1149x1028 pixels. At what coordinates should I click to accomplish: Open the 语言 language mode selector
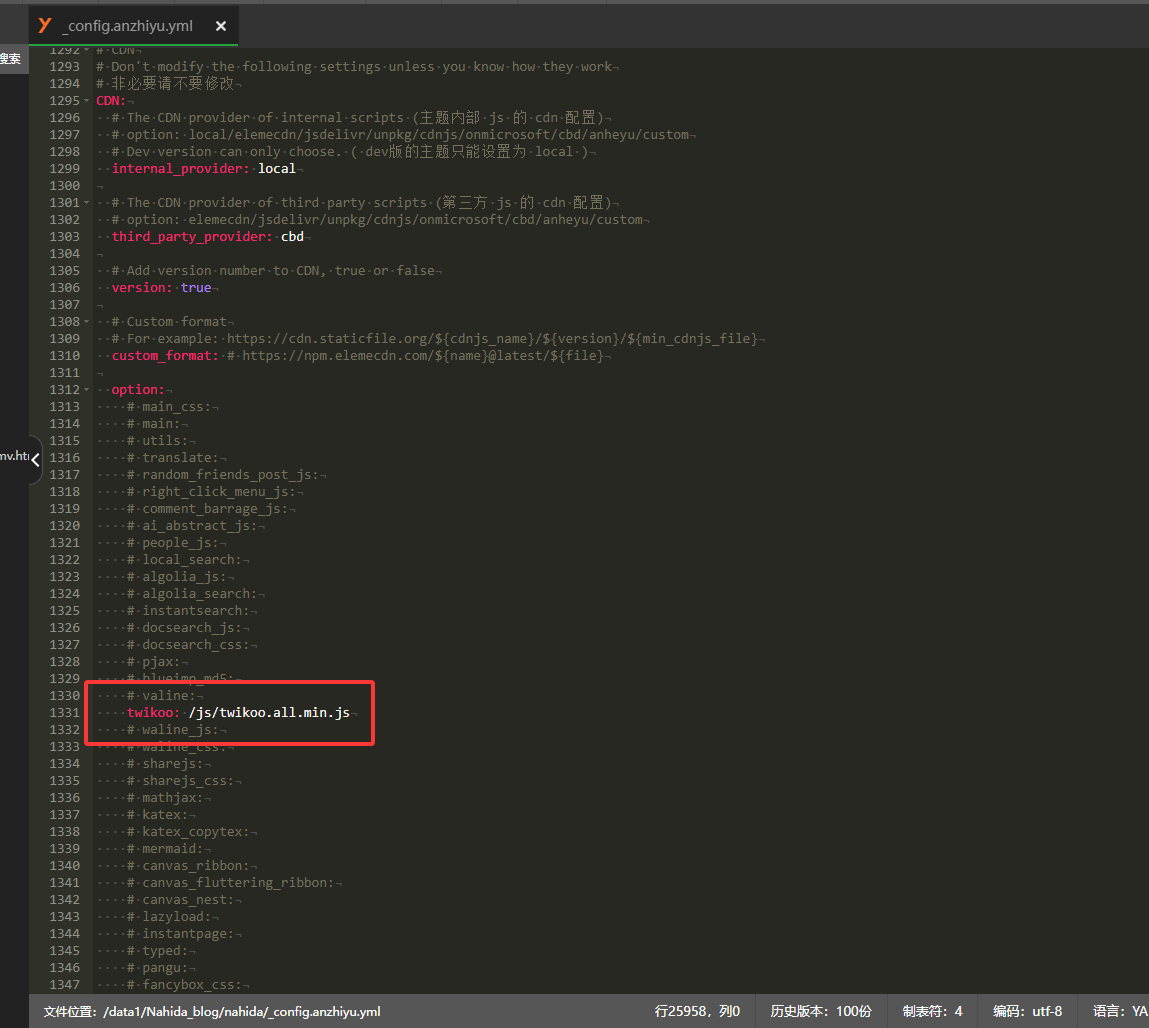tap(1119, 1011)
